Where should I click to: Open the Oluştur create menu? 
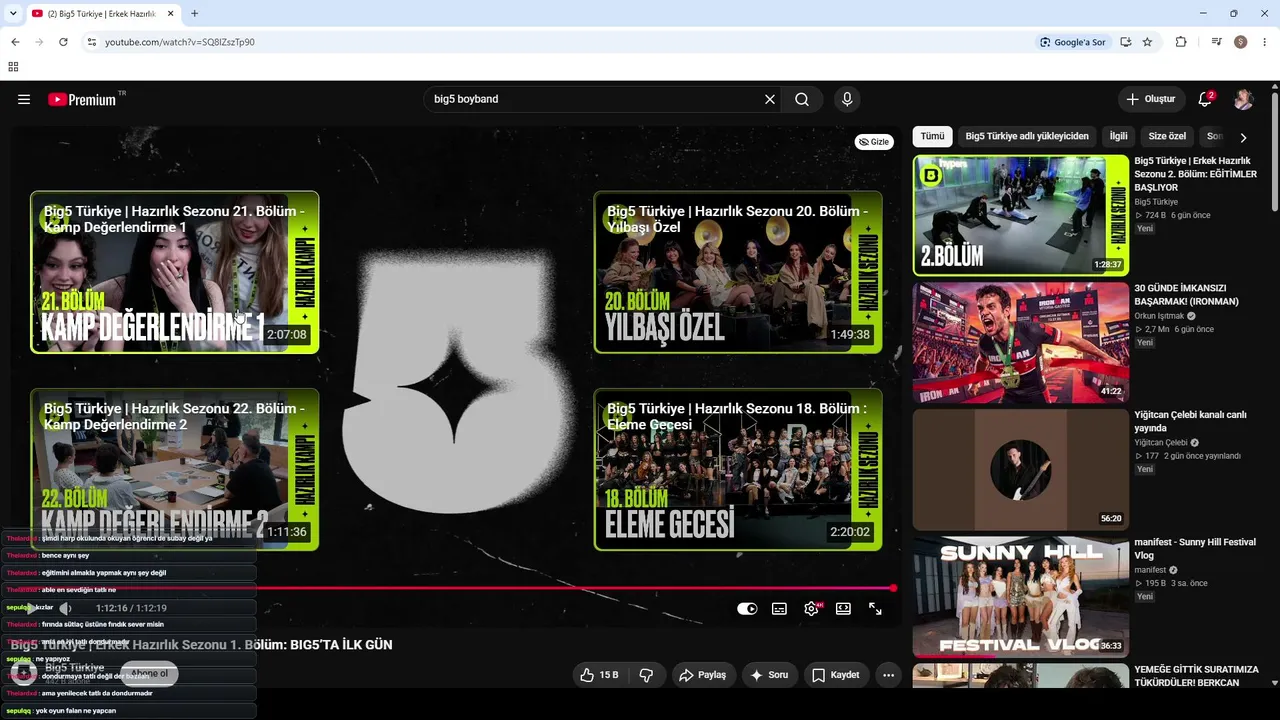click(x=1151, y=99)
